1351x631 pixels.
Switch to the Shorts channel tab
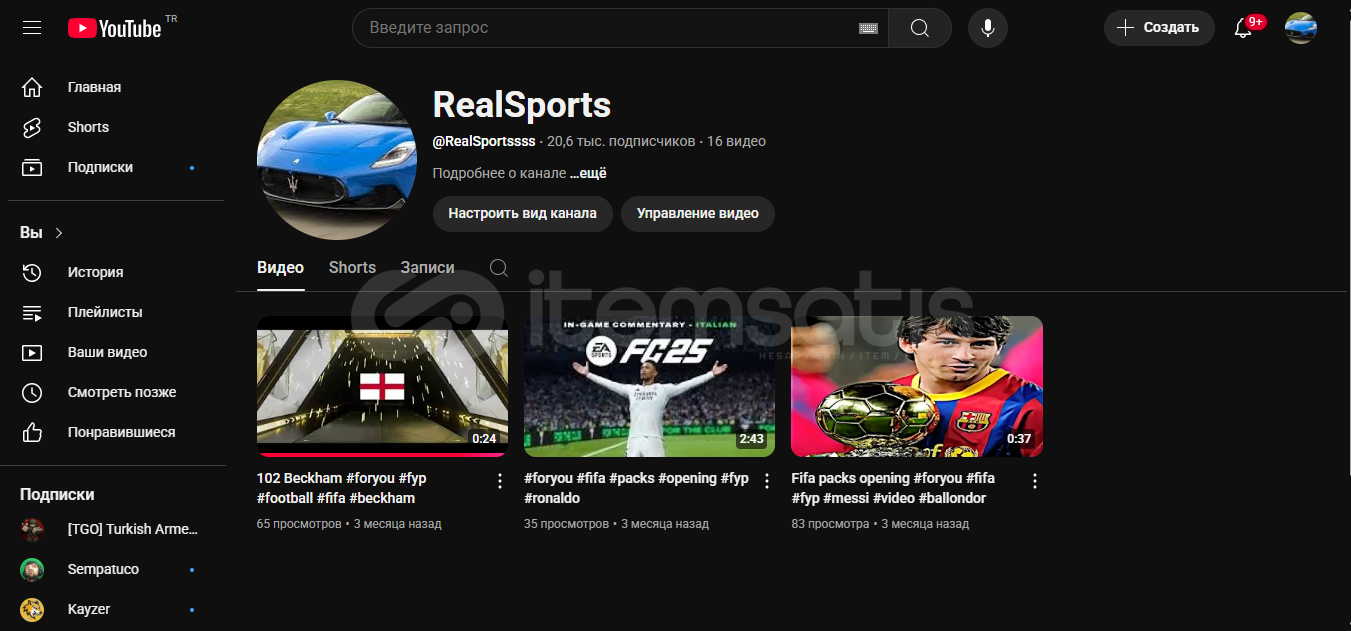click(352, 268)
